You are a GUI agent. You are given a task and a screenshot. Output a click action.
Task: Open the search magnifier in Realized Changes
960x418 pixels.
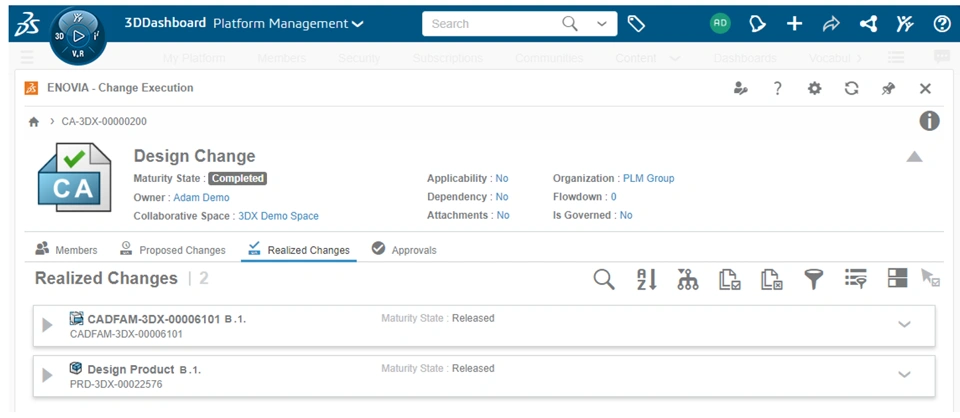point(604,280)
